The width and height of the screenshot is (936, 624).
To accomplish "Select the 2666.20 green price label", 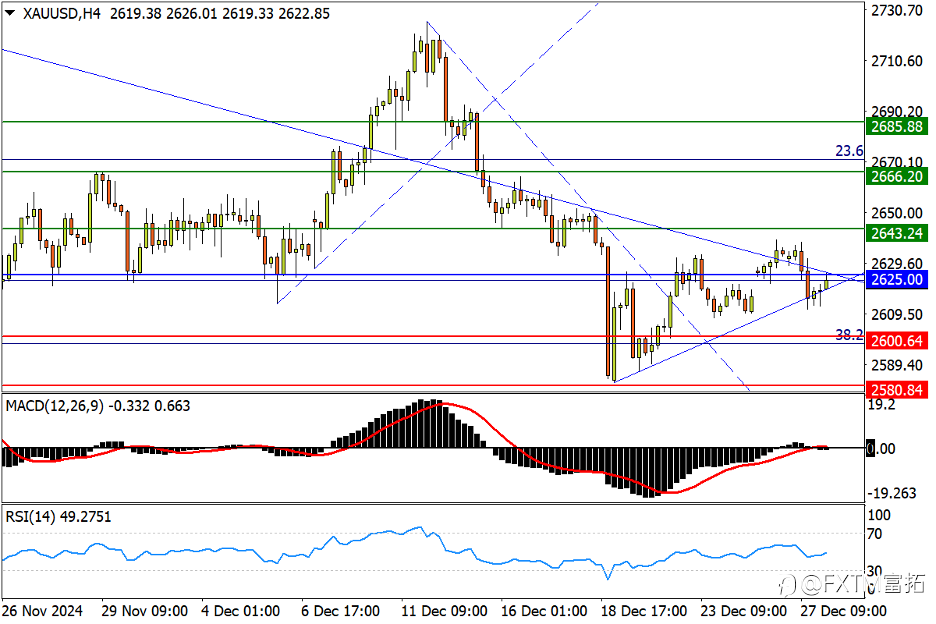I will tap(897, 176).
